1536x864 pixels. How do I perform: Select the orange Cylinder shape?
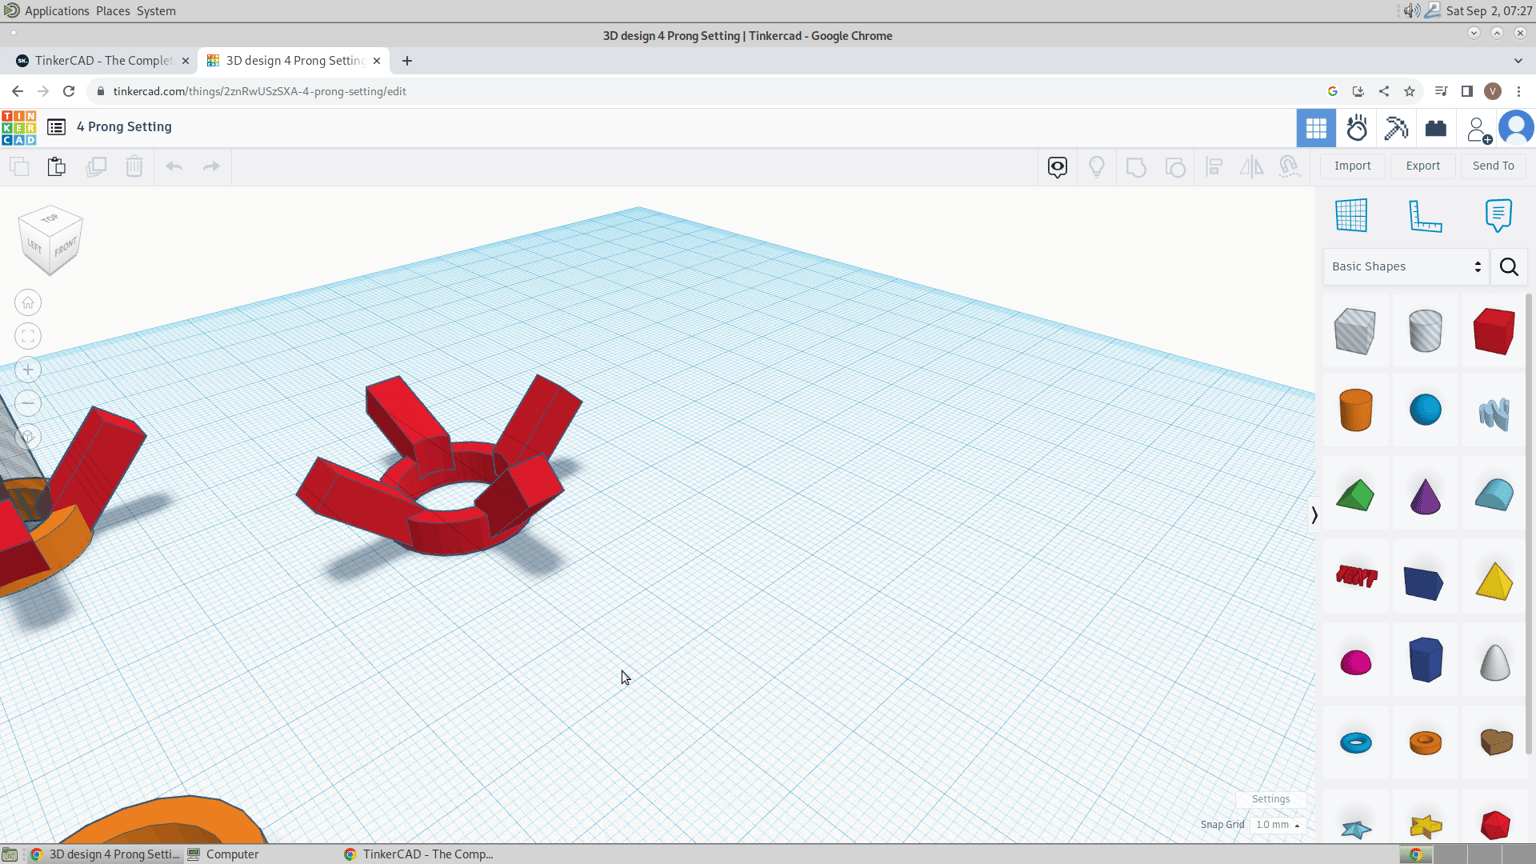[x=1355, y=410]
